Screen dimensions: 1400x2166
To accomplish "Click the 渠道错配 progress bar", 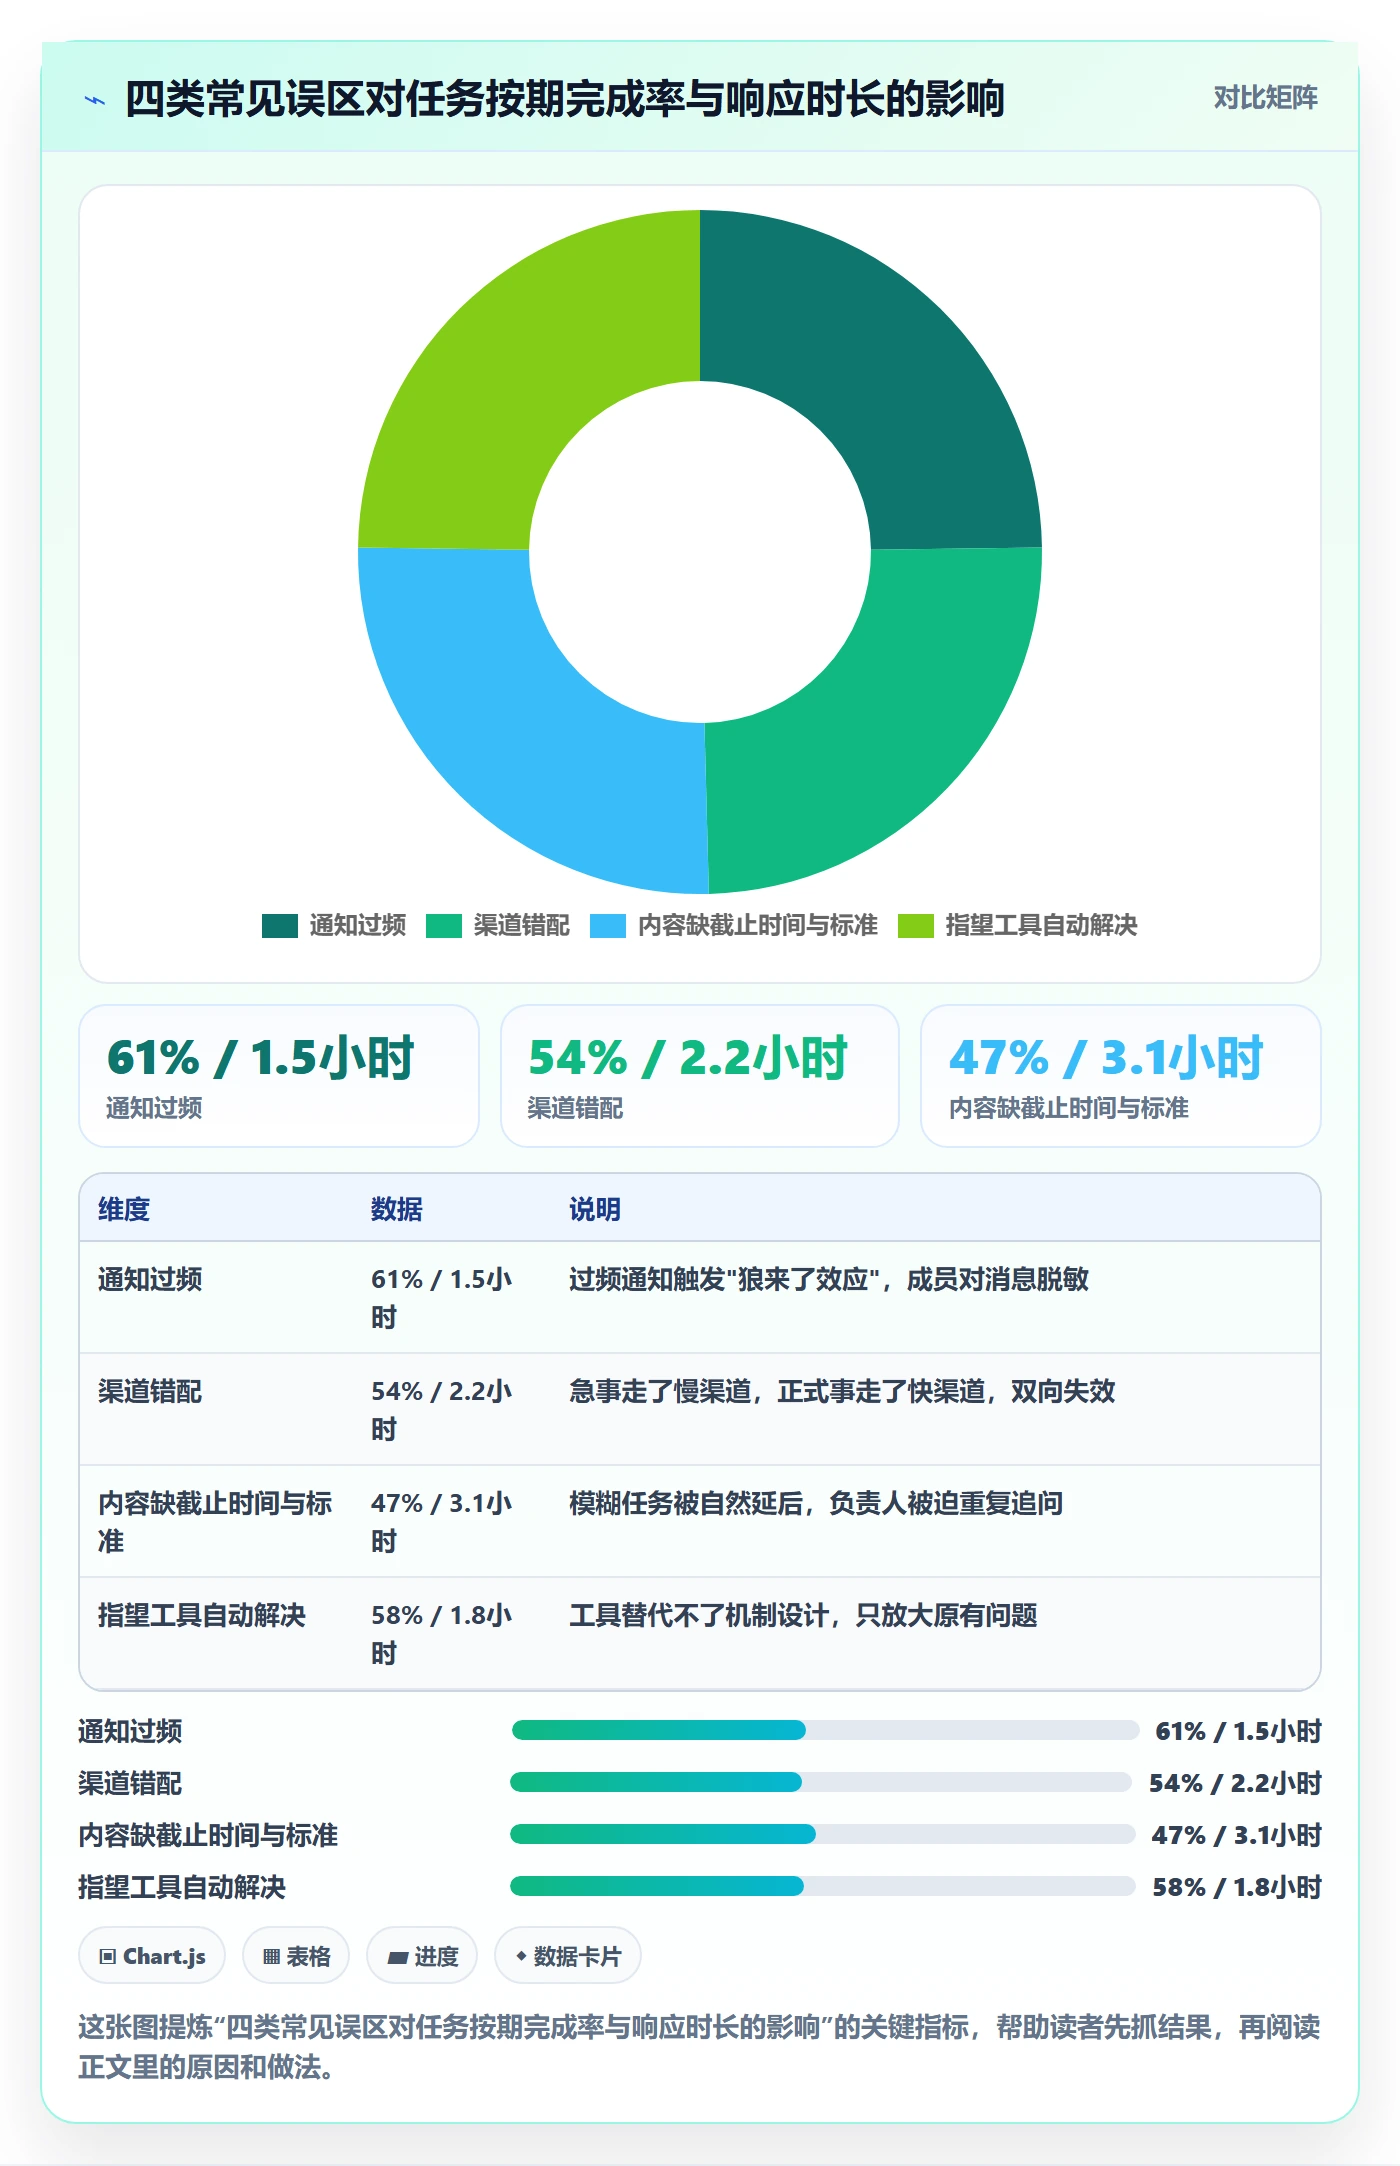I will [821, 1782].
